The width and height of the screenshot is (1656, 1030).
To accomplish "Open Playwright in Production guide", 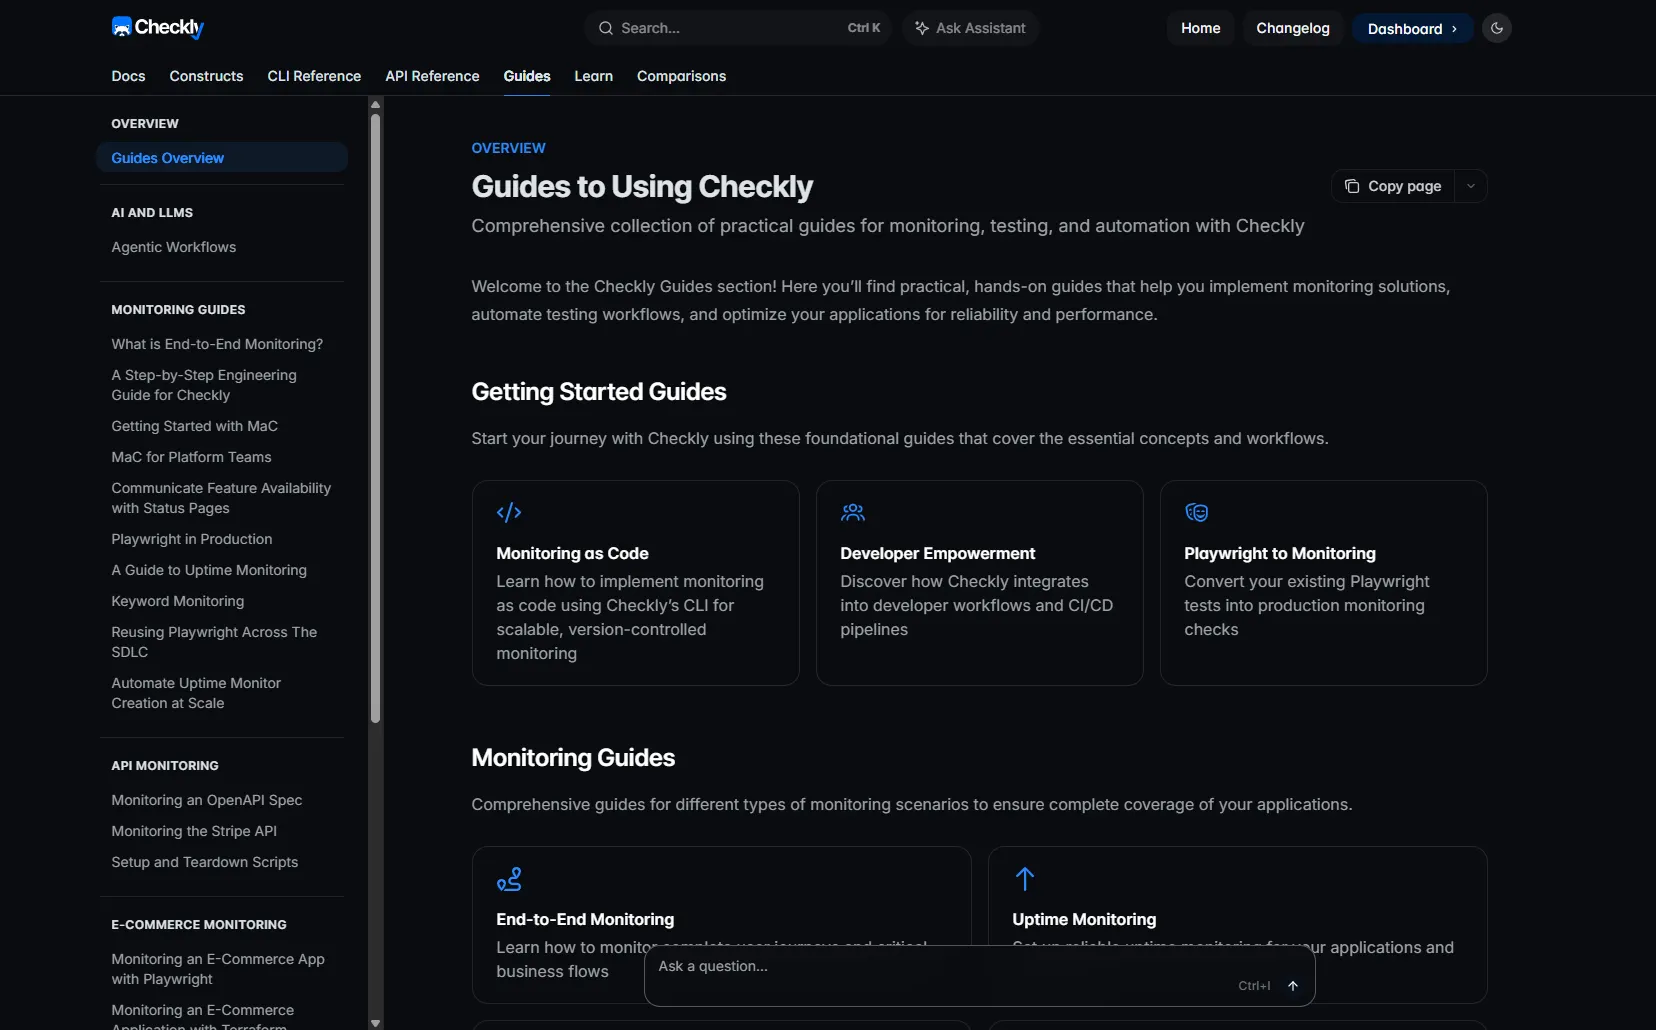I will point(192,539).
